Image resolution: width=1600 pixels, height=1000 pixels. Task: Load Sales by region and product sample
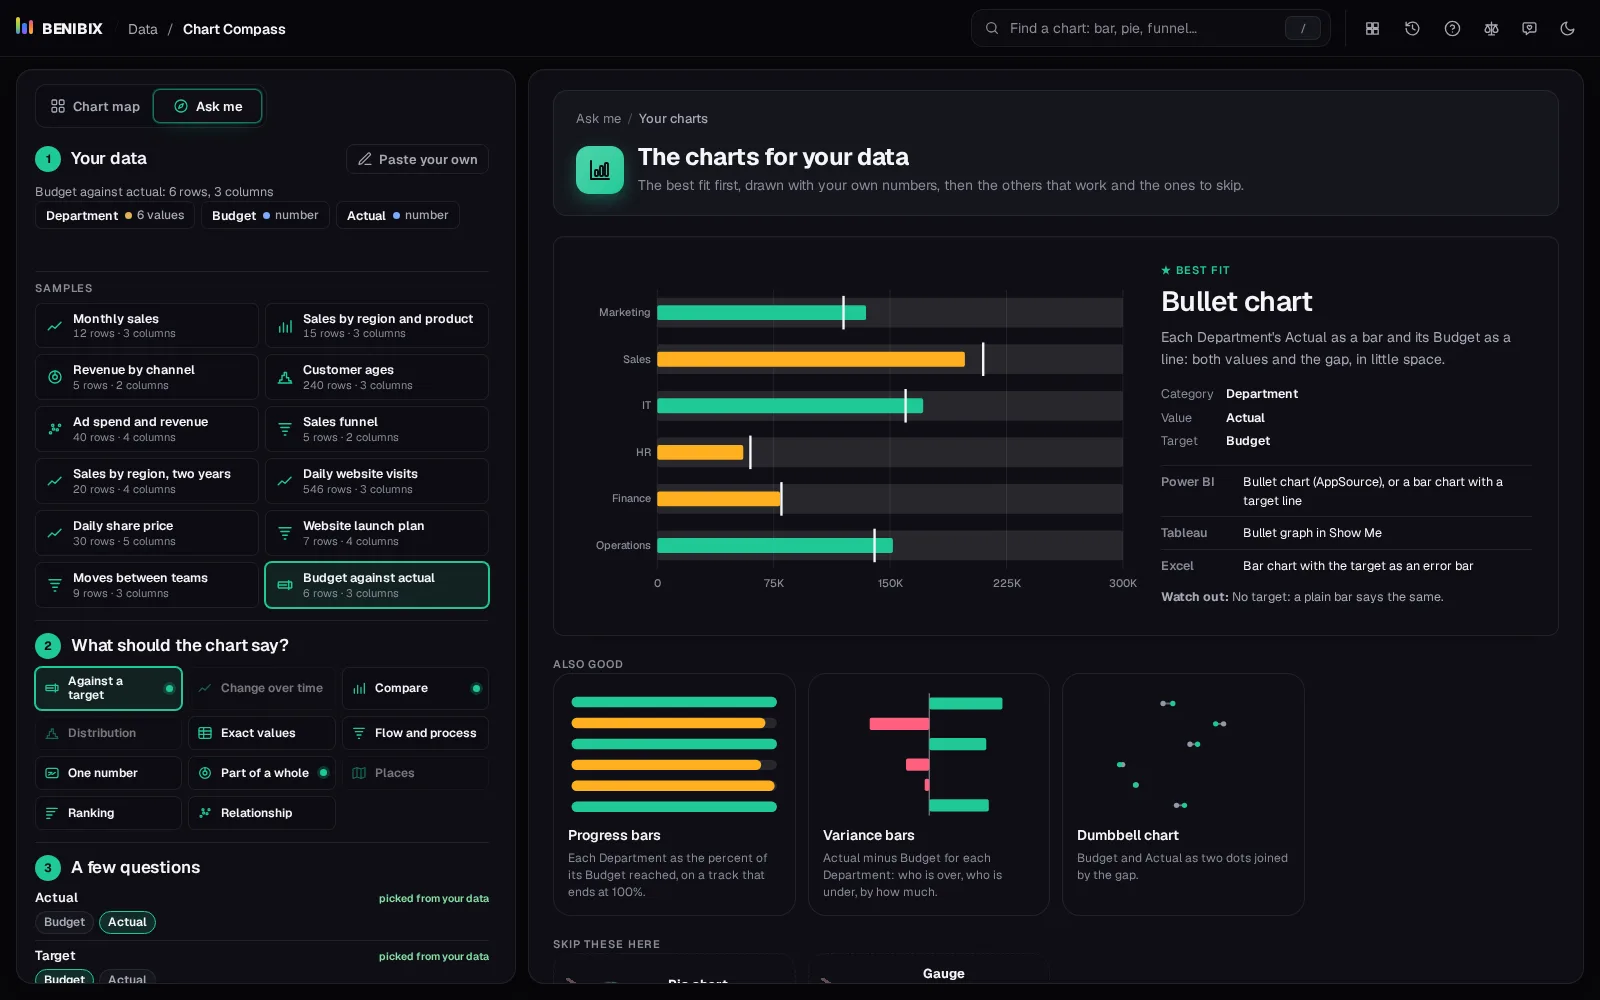(x=377, y=326)
